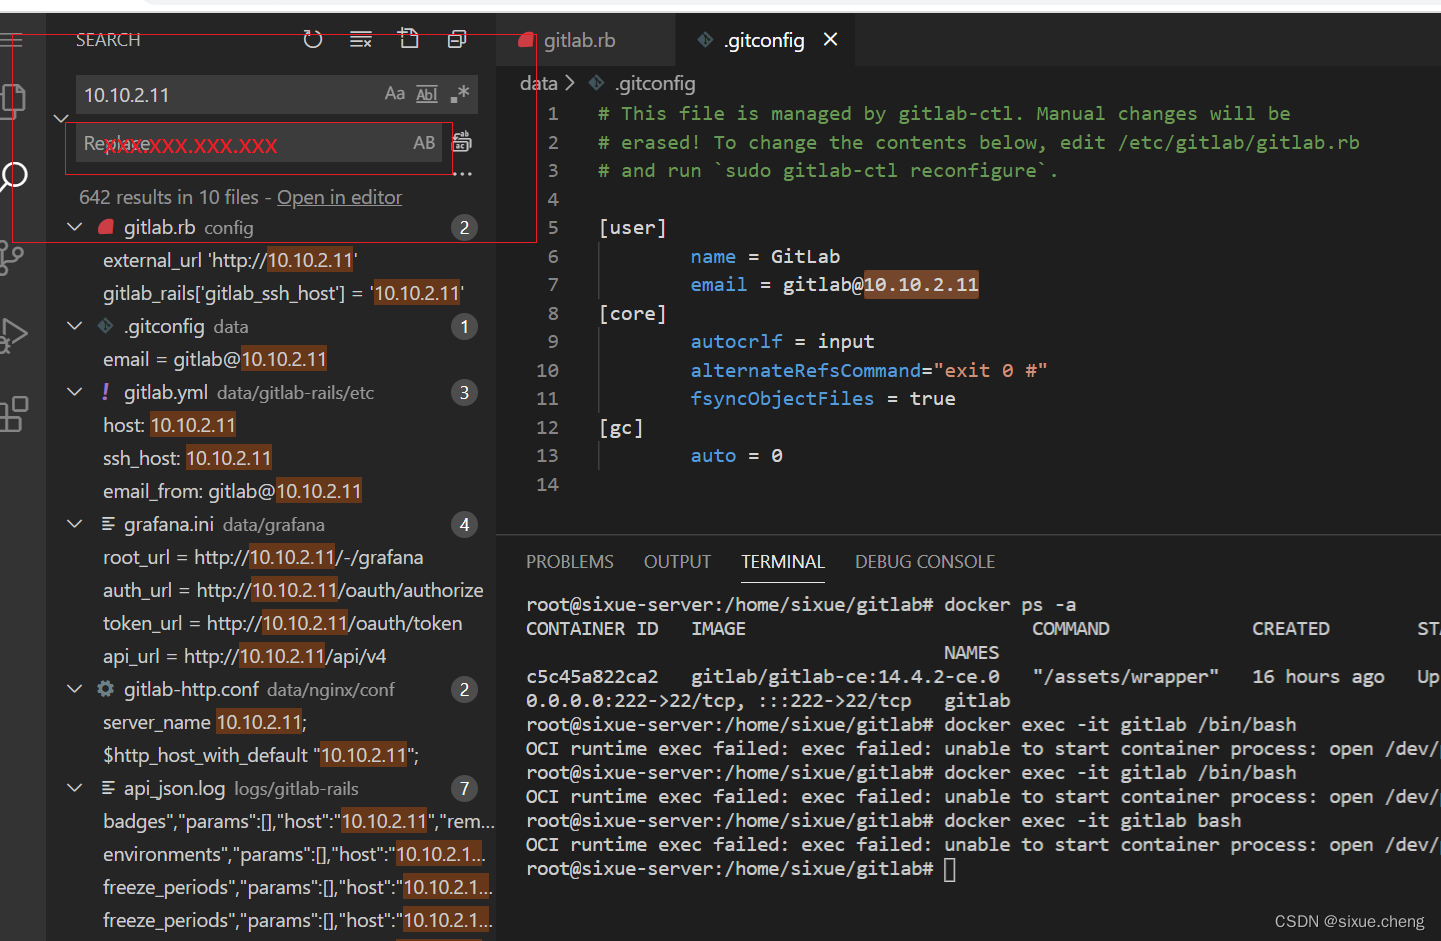Open the OUTPUT panel tab

[677, 562]
